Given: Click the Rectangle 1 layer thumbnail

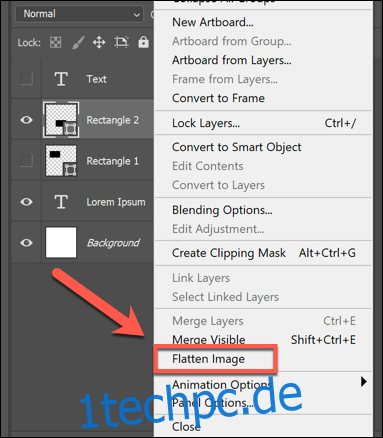Looking at the screenshot, I should tap(61, 161).
